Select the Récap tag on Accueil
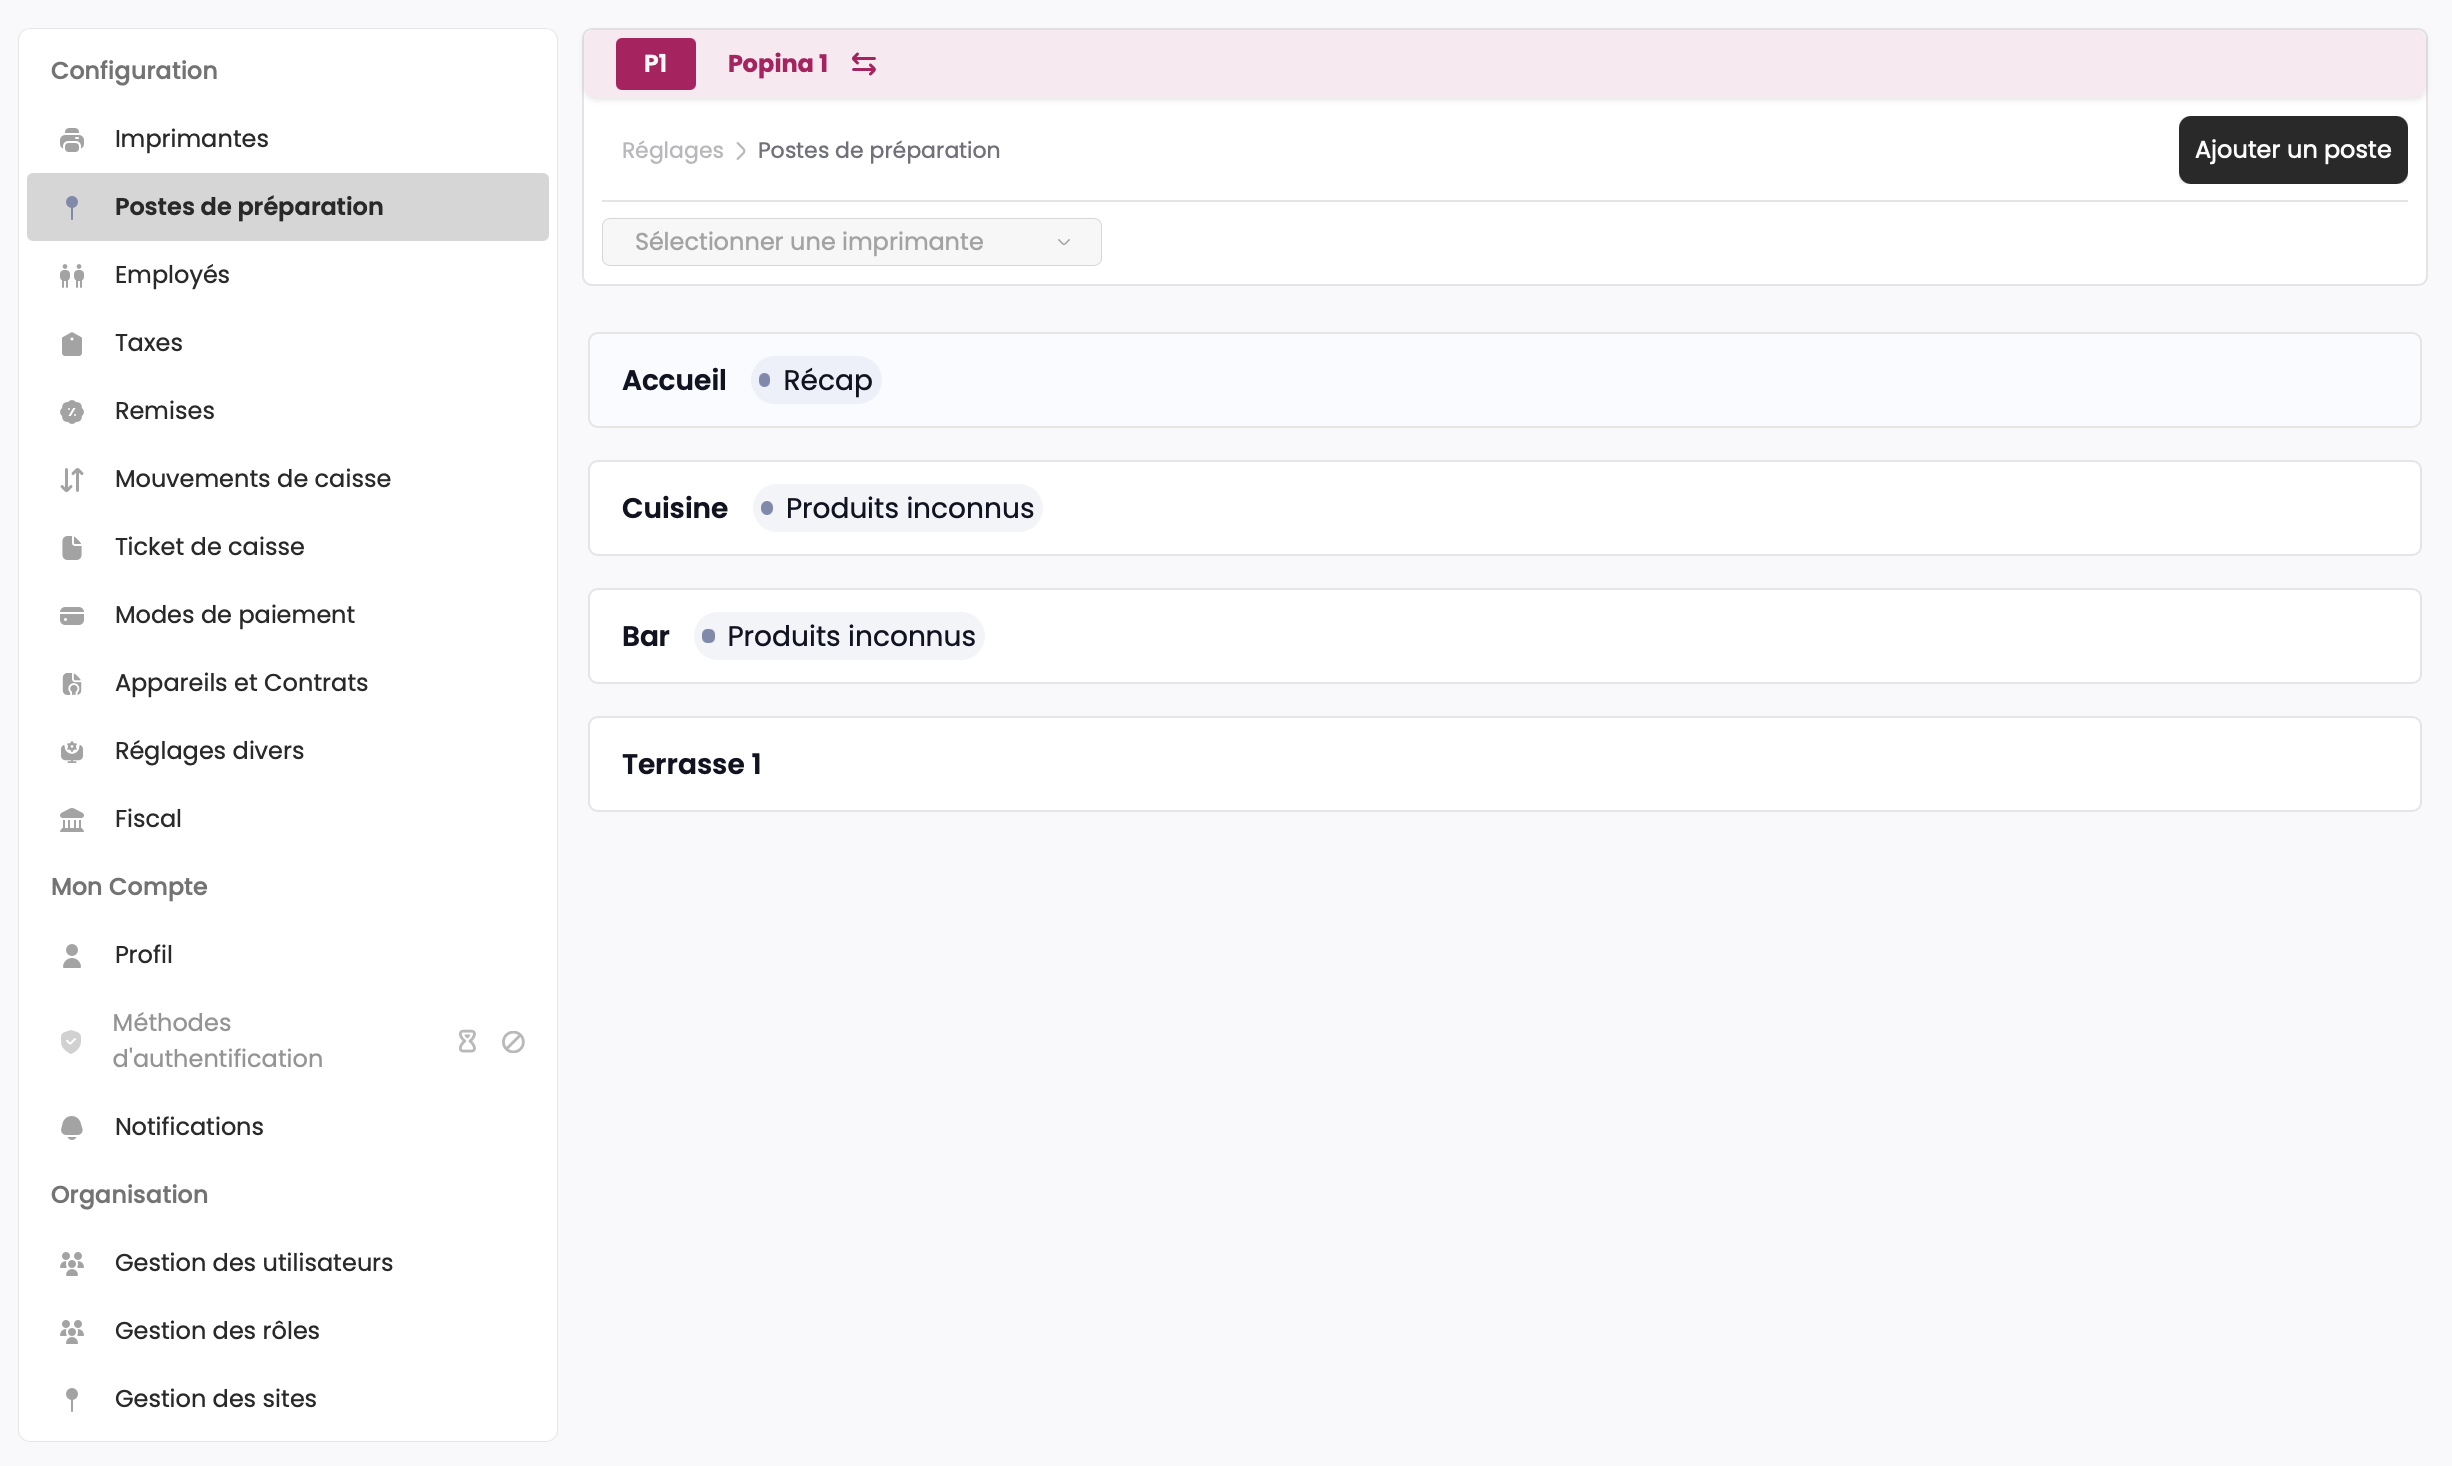 coord(816,380)
